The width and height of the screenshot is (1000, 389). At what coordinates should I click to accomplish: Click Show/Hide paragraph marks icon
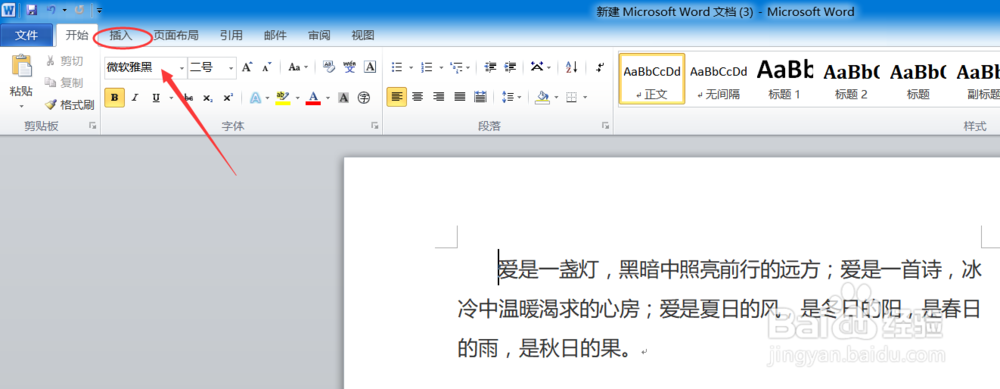(599, 67)
